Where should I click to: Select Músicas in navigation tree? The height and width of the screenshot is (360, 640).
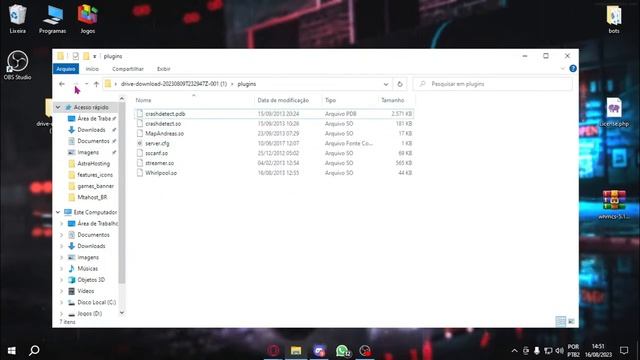[x=87, y=269]
